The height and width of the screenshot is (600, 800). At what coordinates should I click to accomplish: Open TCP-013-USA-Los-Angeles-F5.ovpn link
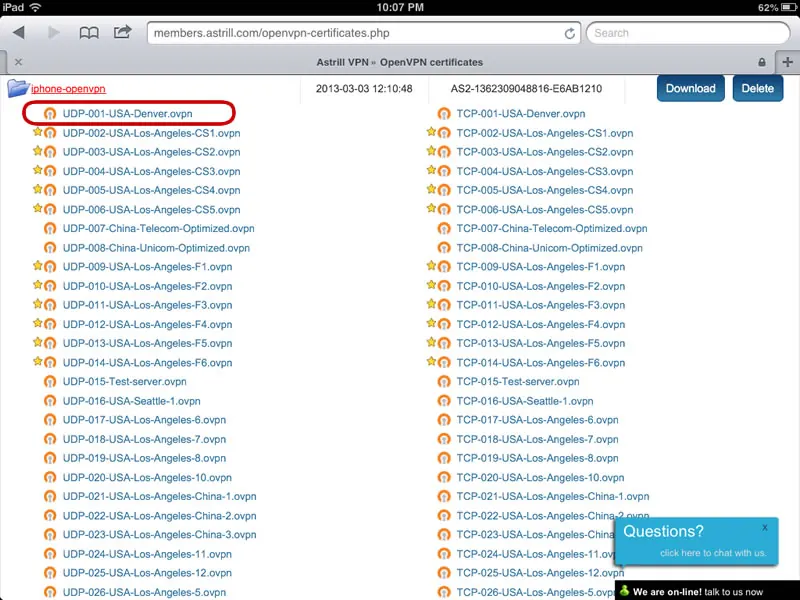click(541, 343)
